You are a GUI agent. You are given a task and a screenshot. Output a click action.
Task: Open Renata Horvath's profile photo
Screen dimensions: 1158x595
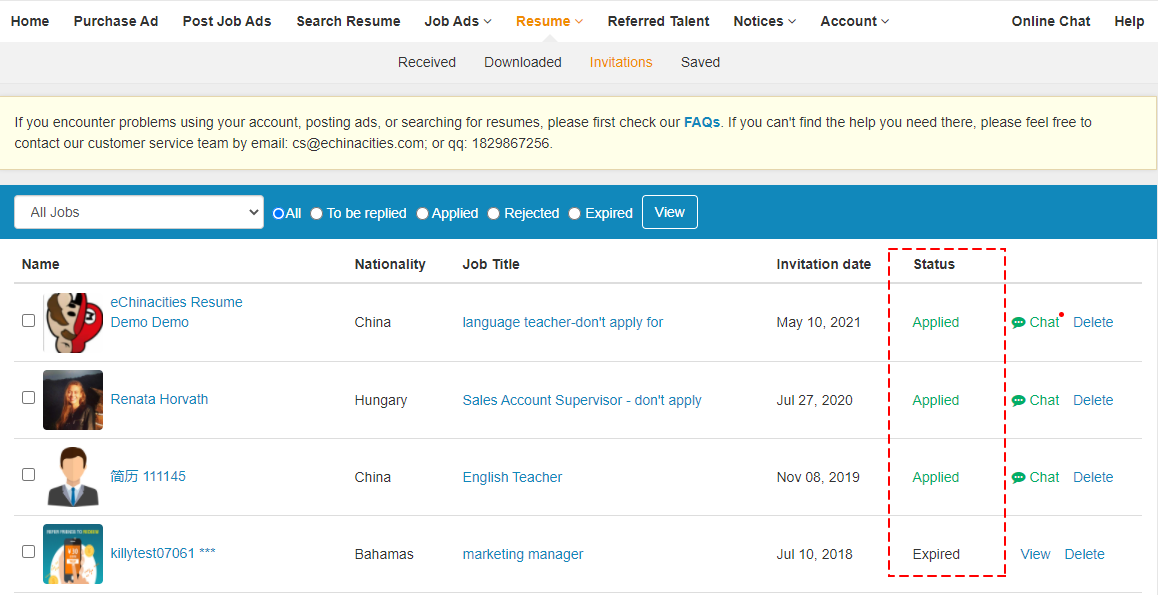(73, 400)
